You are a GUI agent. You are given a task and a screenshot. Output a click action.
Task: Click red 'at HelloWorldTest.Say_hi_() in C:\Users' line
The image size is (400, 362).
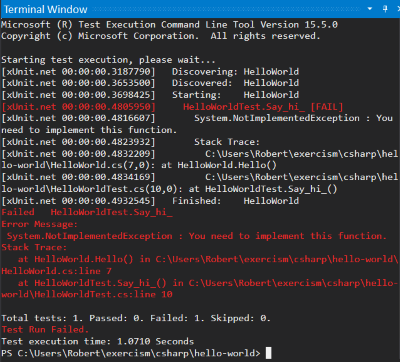click(x=208, y=283)
